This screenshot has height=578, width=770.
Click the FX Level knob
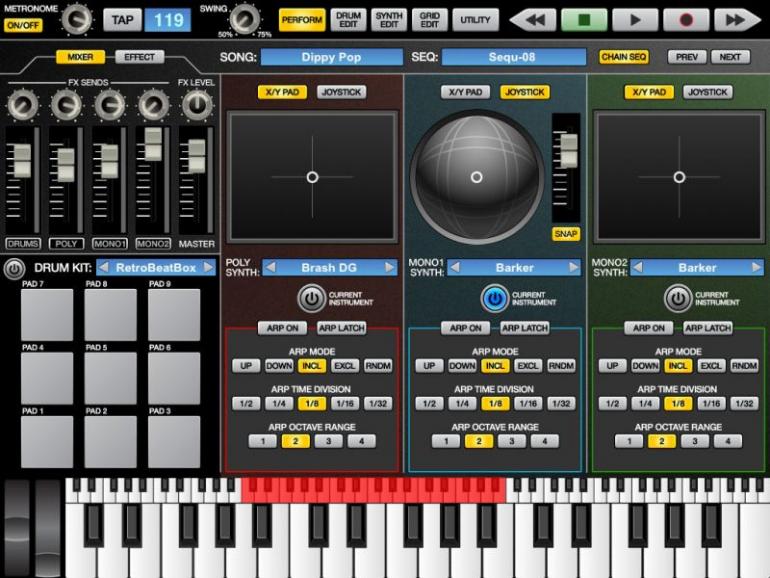[197, 105]
